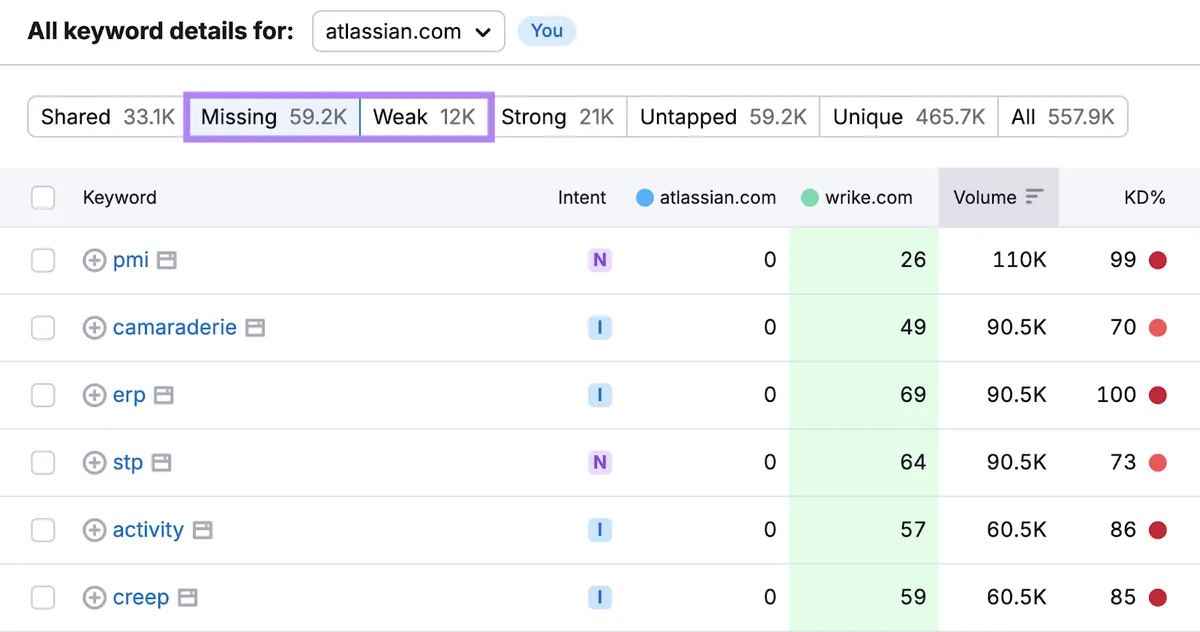This screenshot has height=632, width=1200.
Task: Add the pmi keyword using its plus icon
Action: pos(94,261)
